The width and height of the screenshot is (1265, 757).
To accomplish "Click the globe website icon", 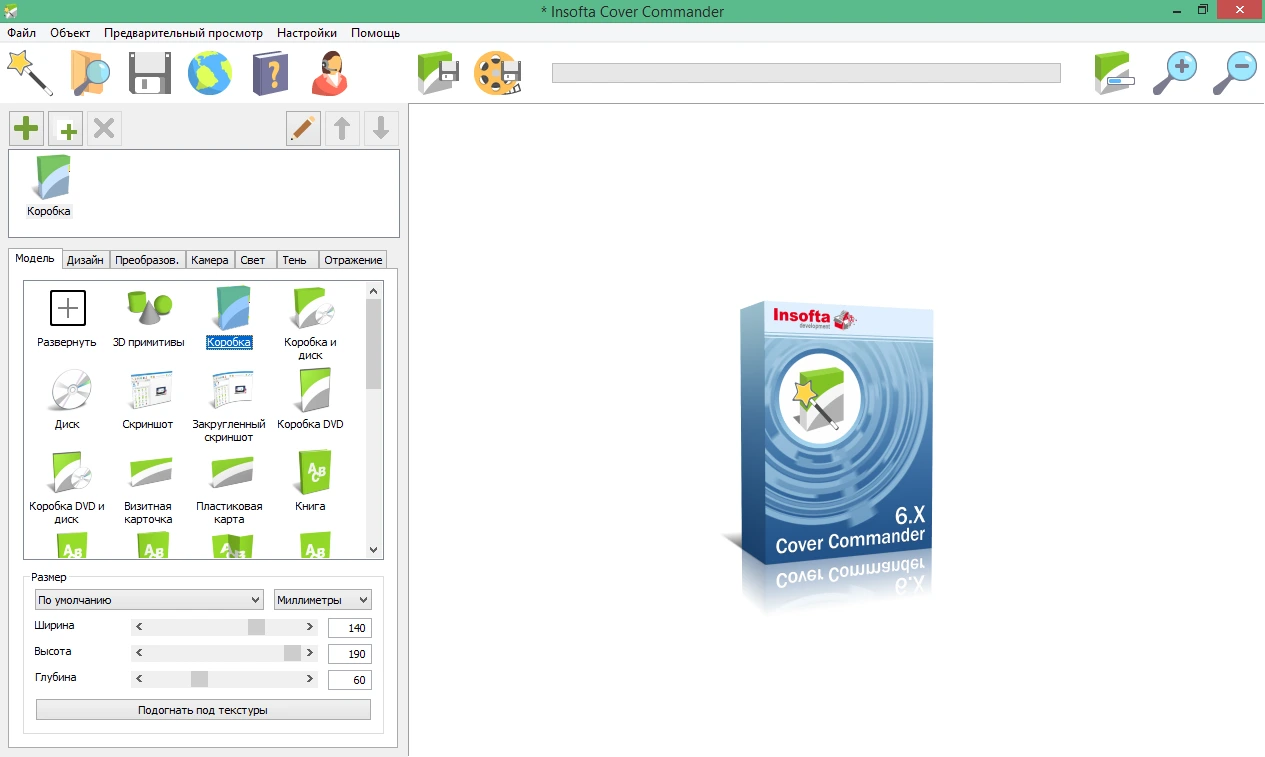I will pos(210,73).
